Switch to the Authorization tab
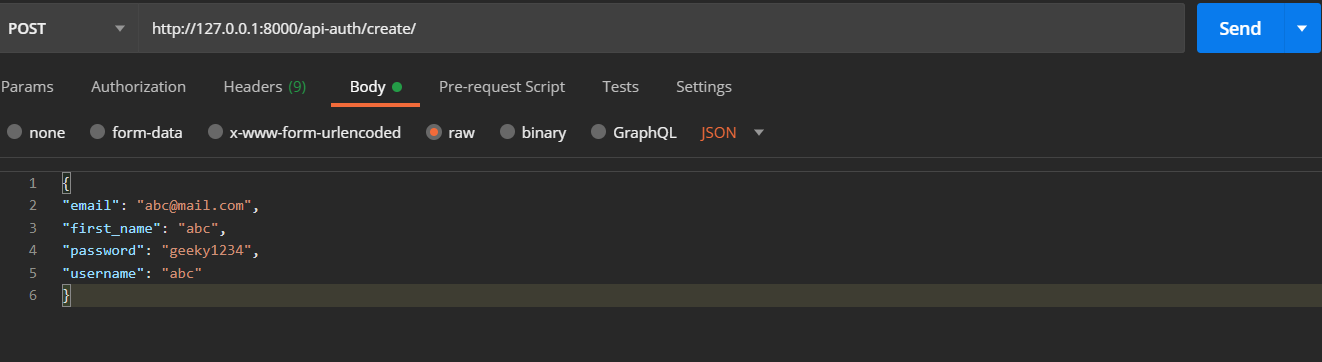Image resolution: width=1322 pixels, height=362 pixels. coord(138,87)
